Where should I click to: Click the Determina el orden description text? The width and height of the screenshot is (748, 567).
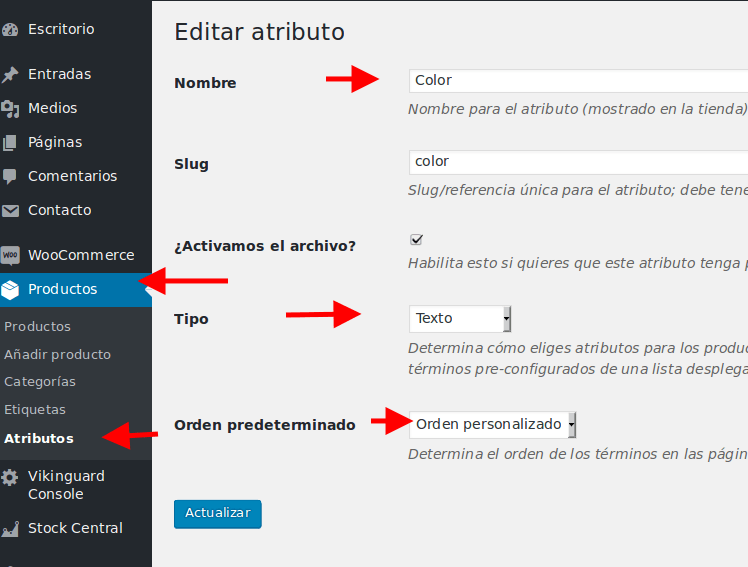tap(578, 454)
